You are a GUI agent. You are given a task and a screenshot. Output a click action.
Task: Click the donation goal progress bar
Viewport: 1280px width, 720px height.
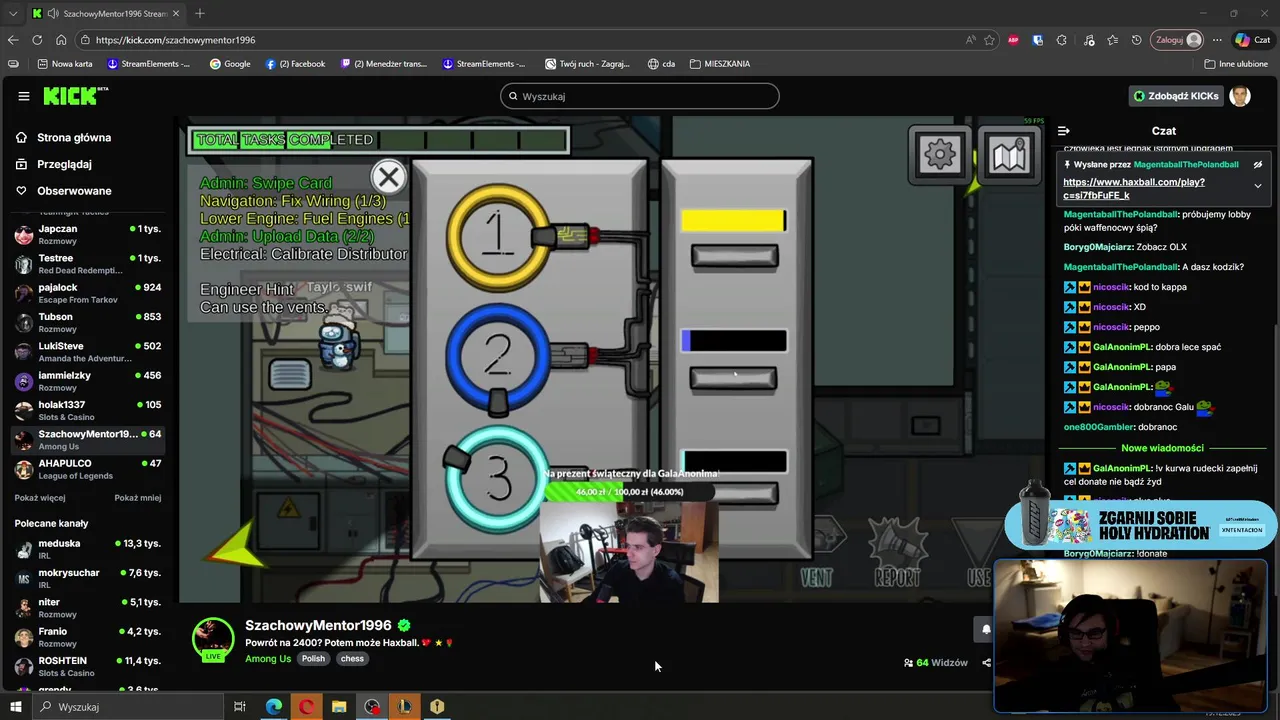(x=630, y=492)
